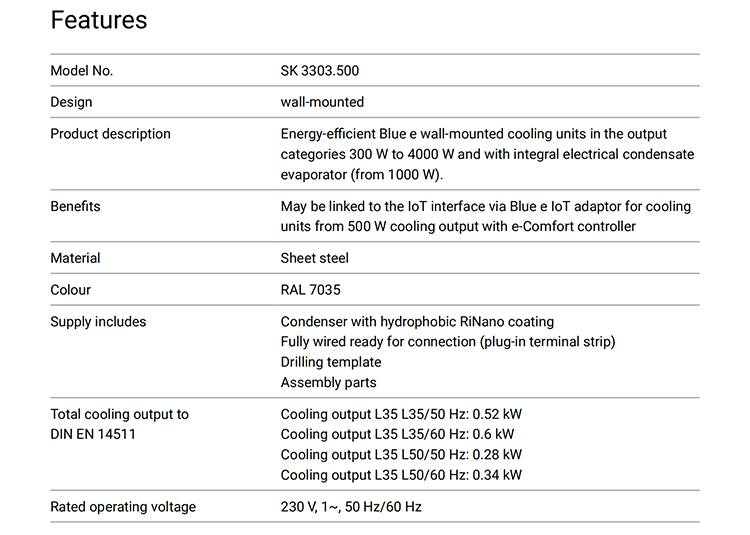Select the Assembly parts entry
Image resolution: width=750 pixels, height=535 pixels.
point(329,383)
